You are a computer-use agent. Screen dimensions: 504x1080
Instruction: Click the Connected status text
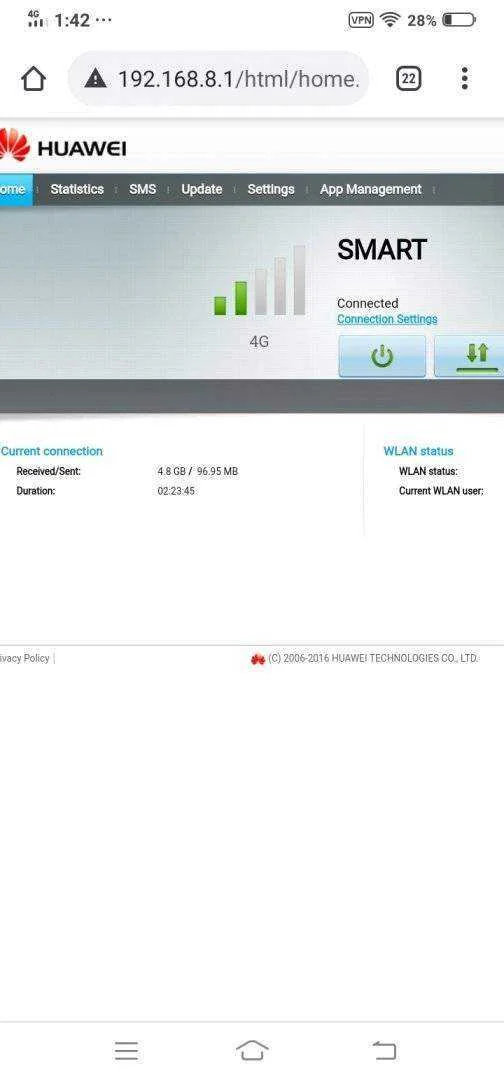pyautogui.click(x=368, y=303)
